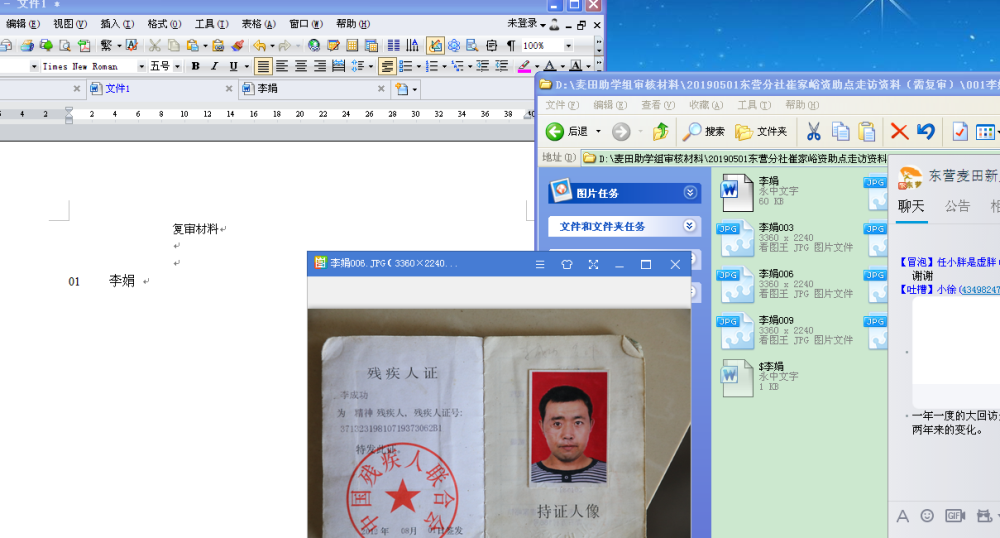Viewport: 1000px width, 538px height.
Task: Toggle the show paragraph marks ¶ icon
Action: [510, 45]
